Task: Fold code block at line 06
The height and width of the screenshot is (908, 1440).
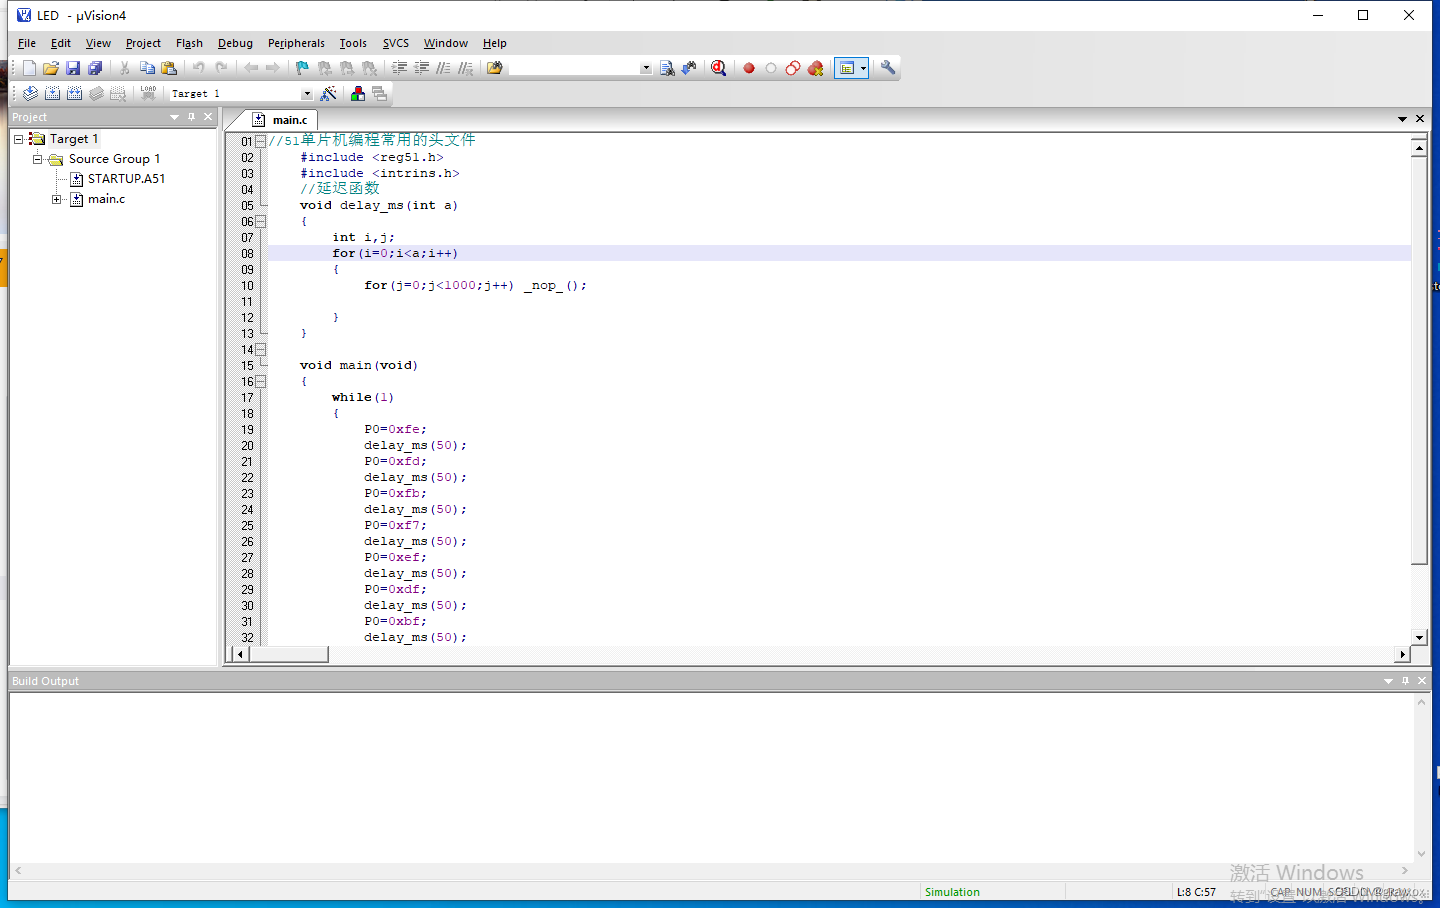Action: (260, 221)
